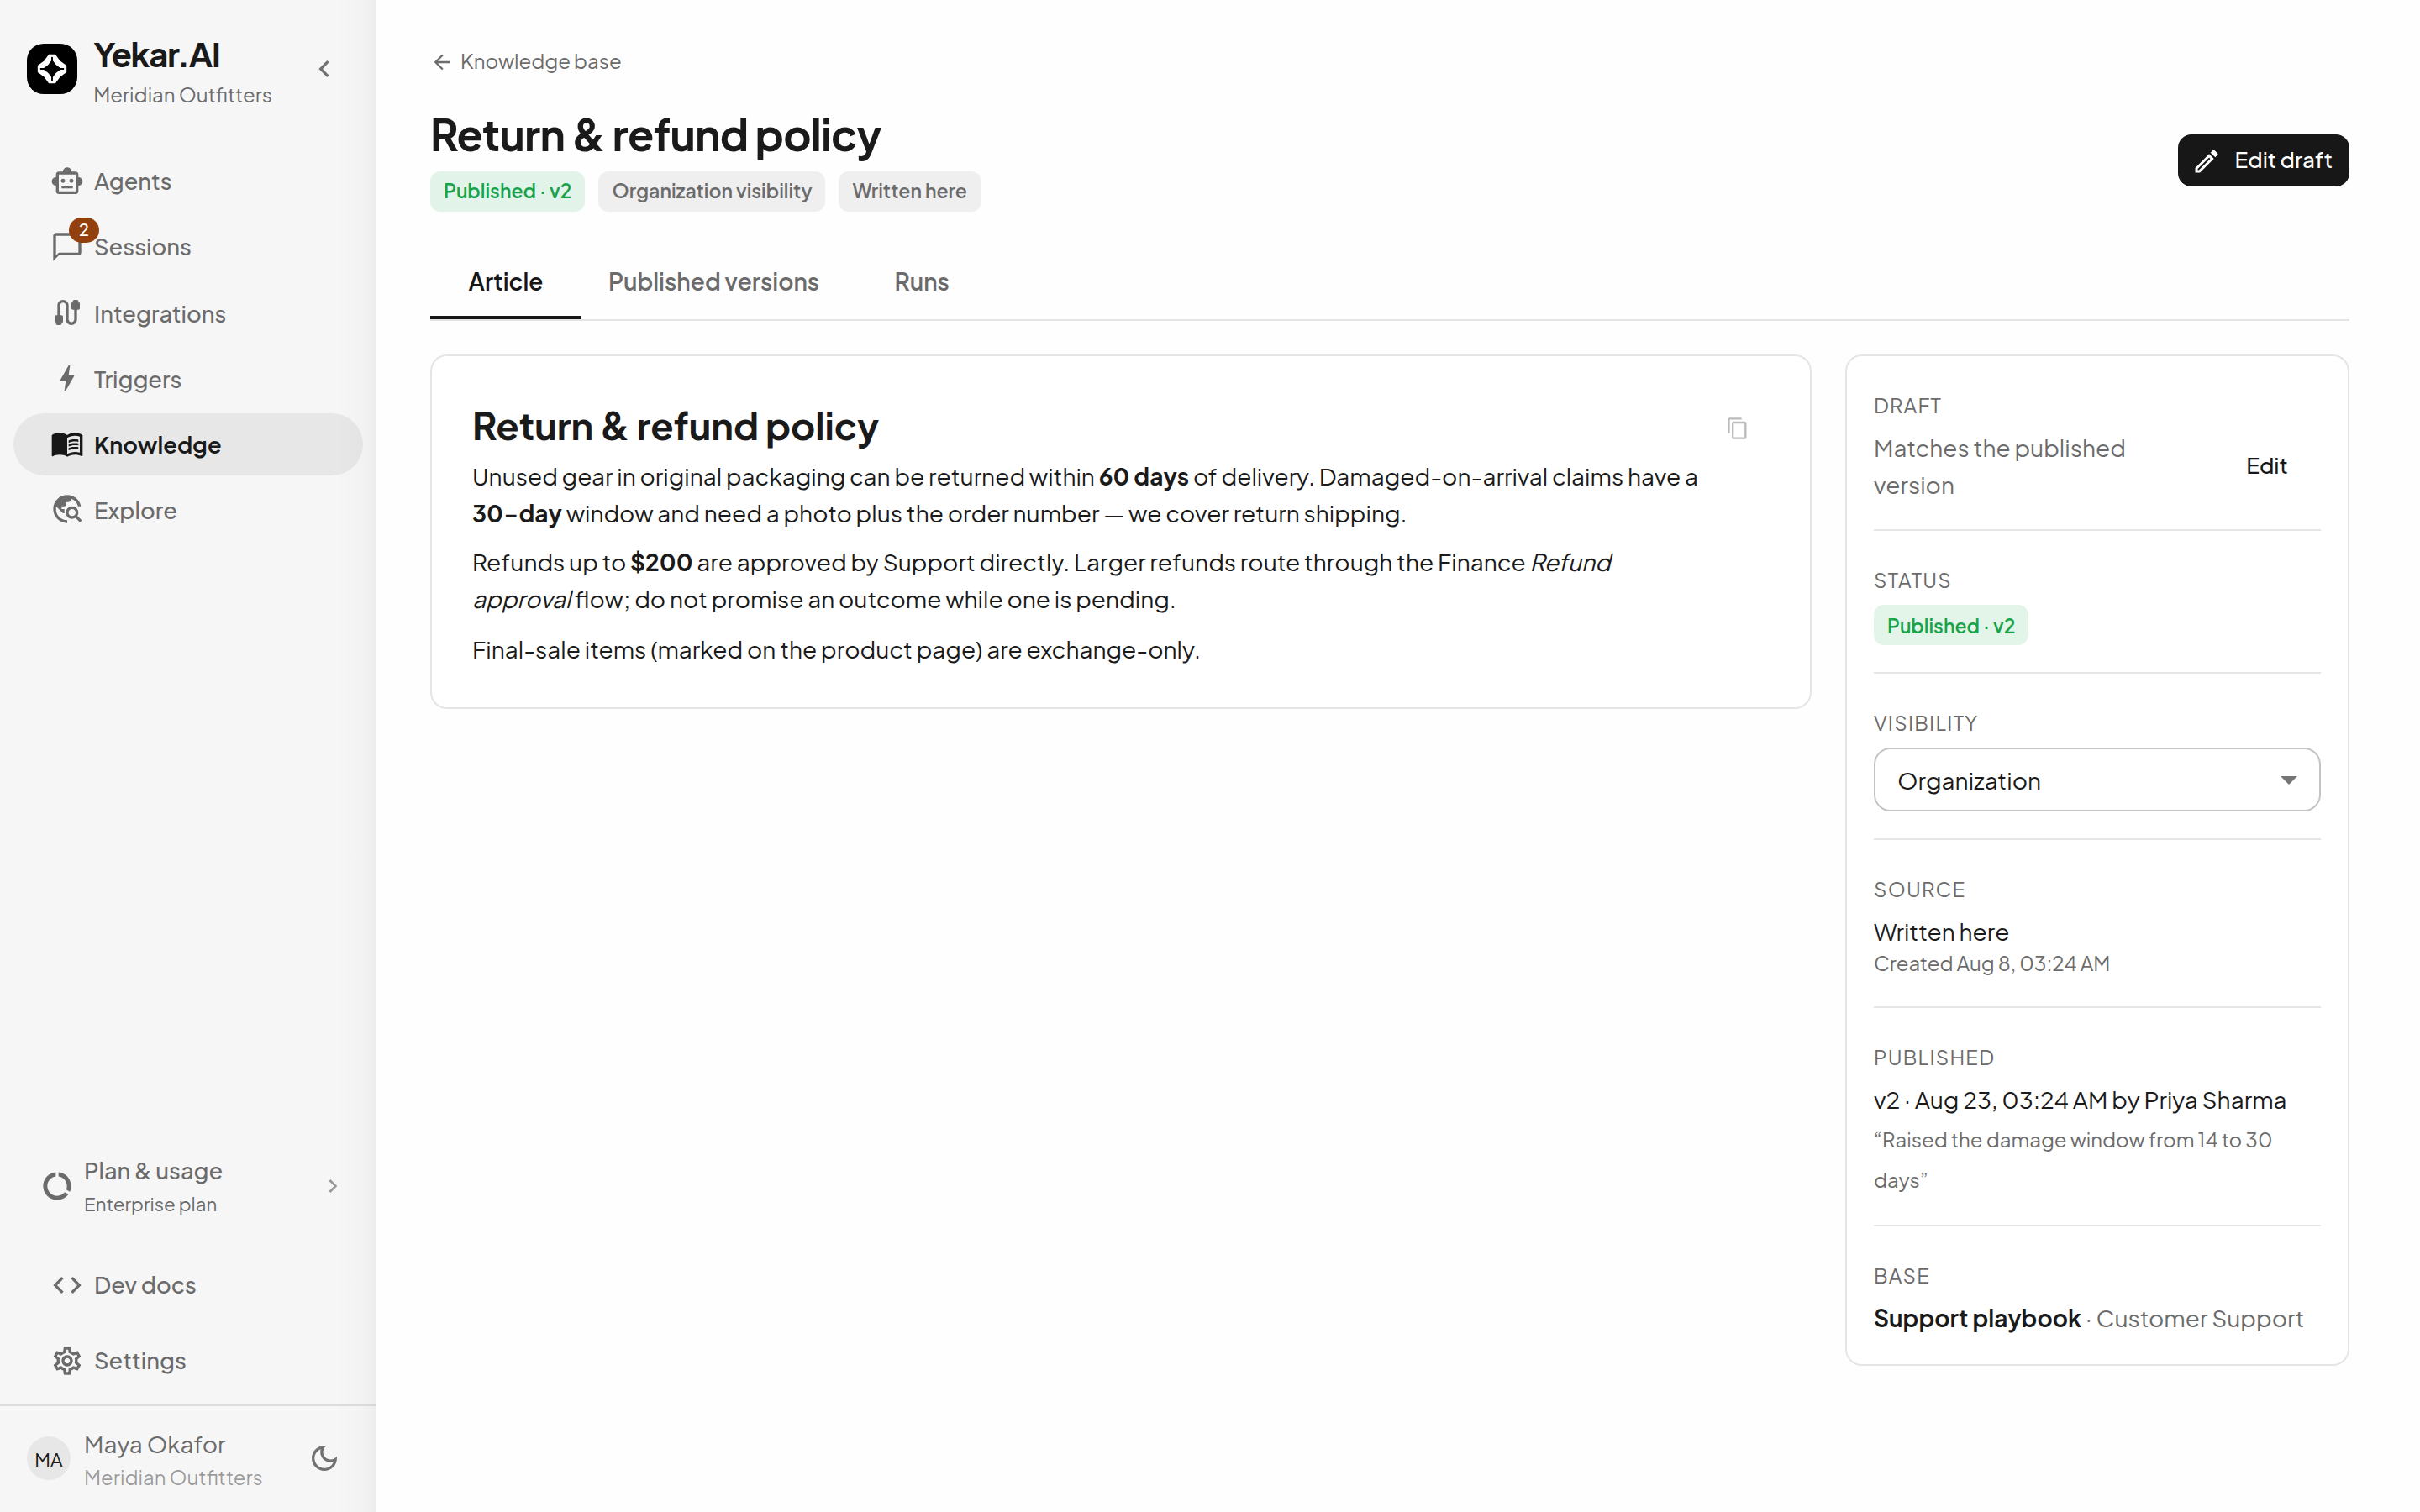Go back to Knowledge base

coord(527,62)
